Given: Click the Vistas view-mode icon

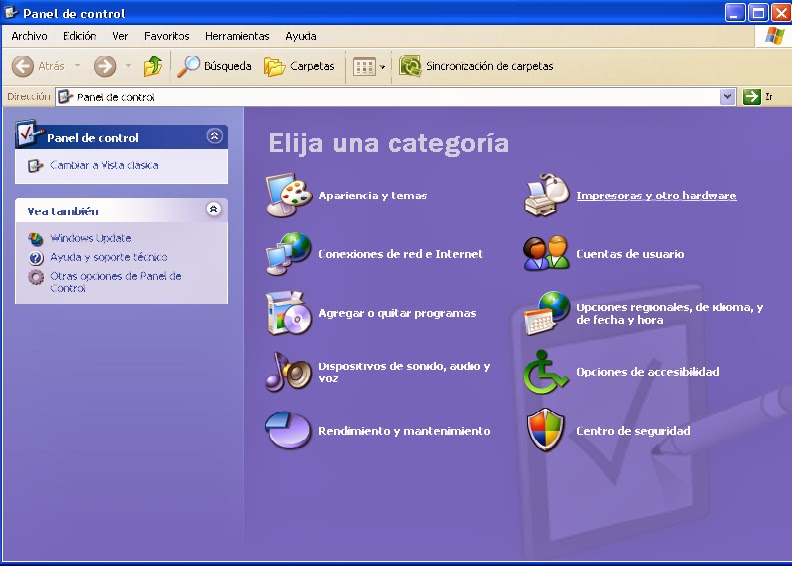Looking at the screenshot, I should pyautogui.click(x=364, y=67).
